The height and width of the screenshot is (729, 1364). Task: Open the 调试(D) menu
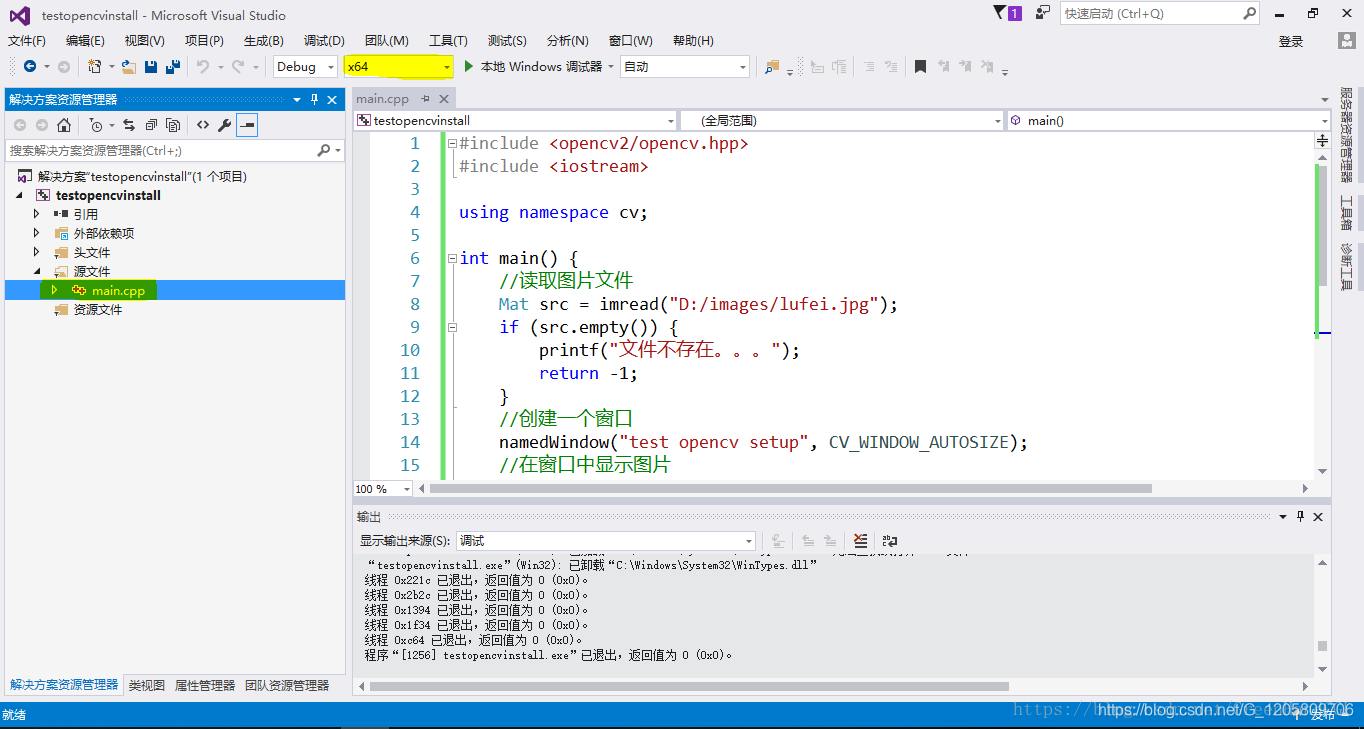coord(324,41)
